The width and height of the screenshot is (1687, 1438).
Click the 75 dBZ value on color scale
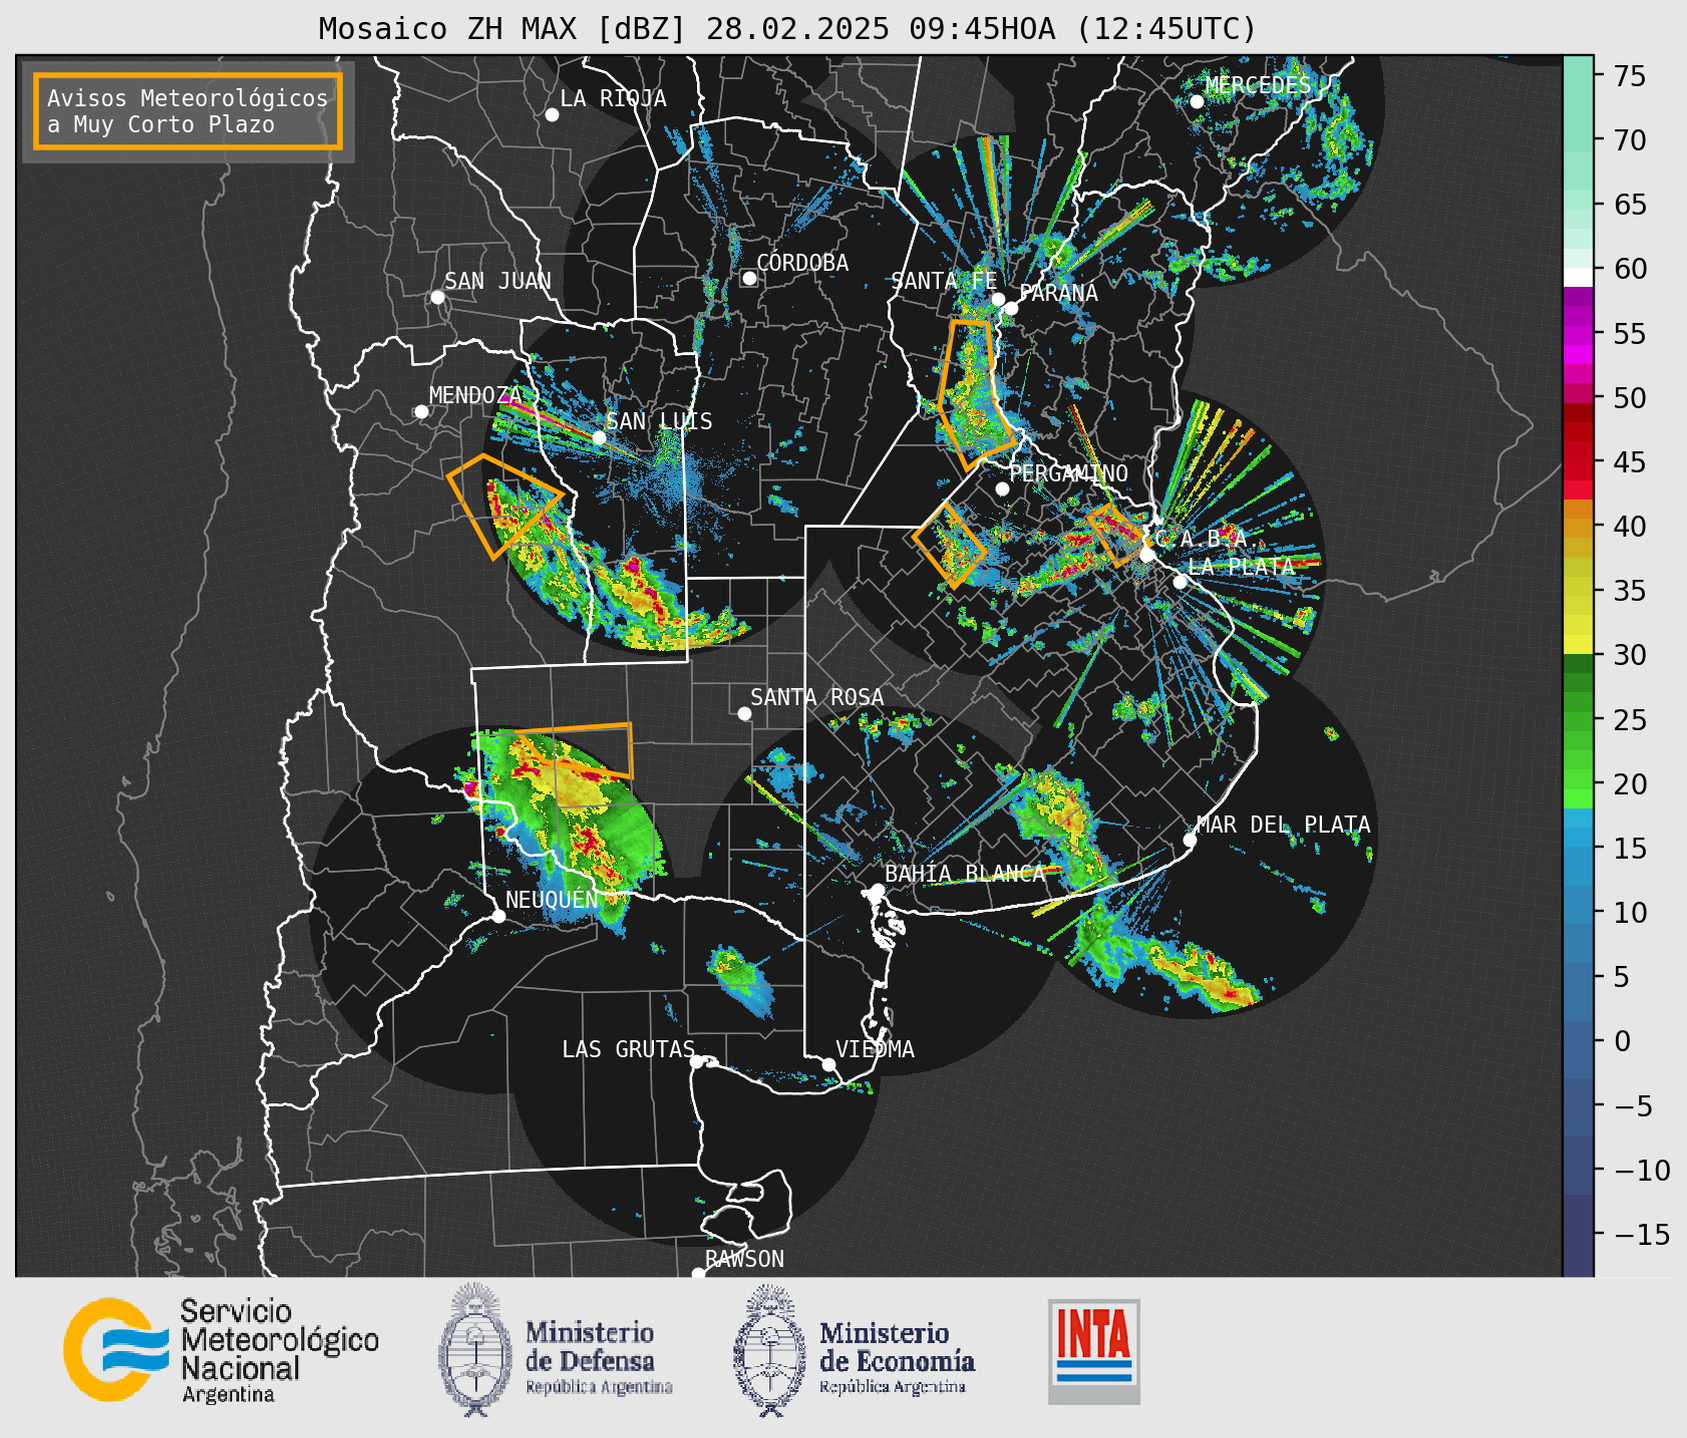tap(1629, 76)
